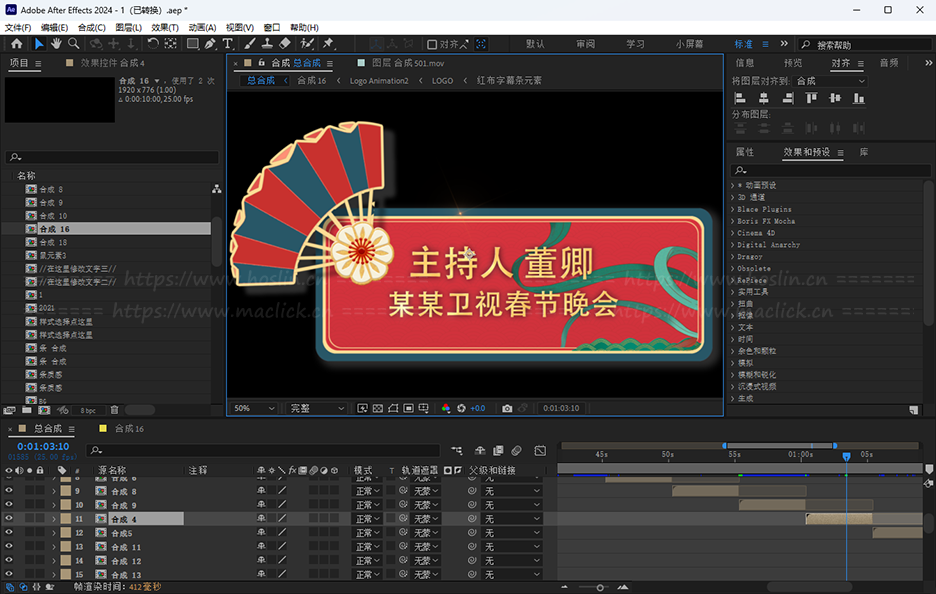Expand the Boris FX Mocha effects category
This screenshot has width=936, height=594.
coord(733,221)
